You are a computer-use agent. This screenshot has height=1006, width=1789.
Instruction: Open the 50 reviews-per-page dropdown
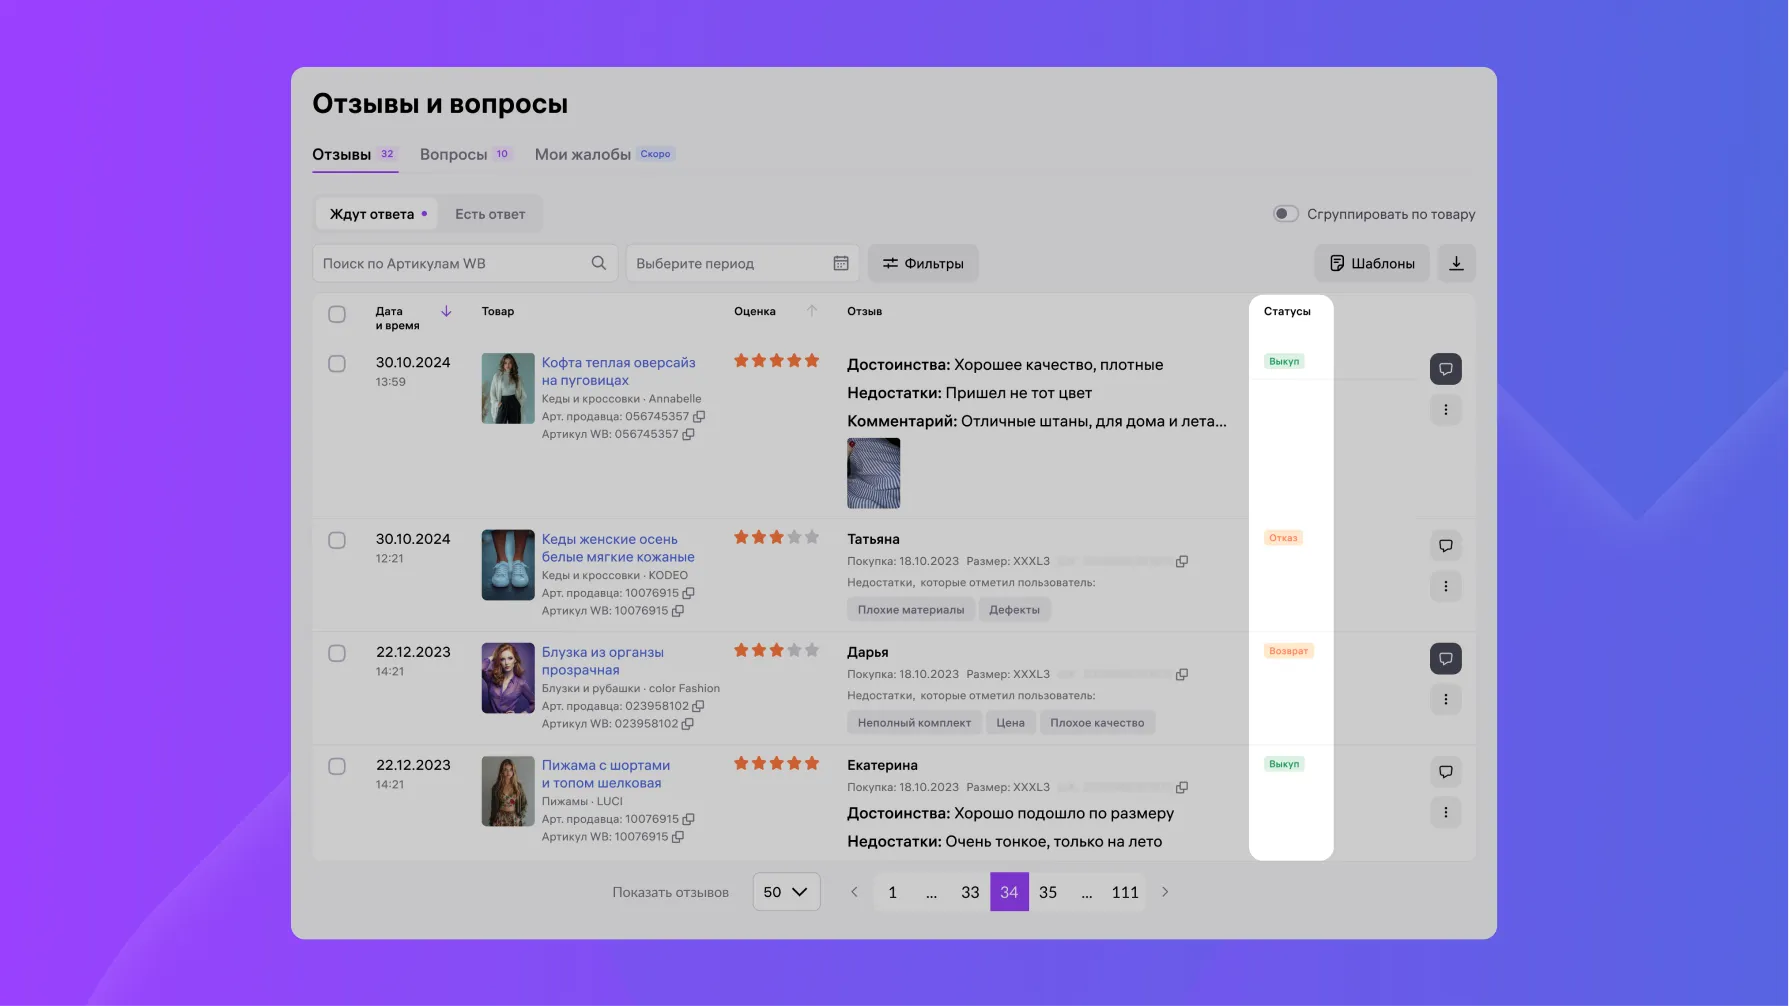pyautogui.click(x=786, y=892)
